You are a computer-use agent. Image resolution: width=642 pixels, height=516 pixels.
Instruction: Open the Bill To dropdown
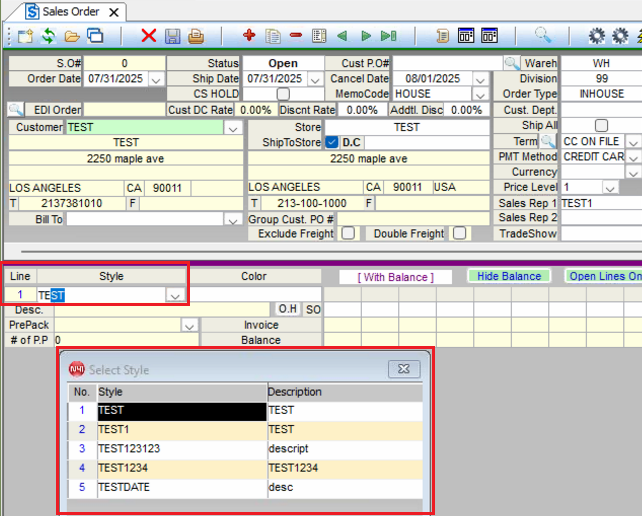click(x=233, y=220)
